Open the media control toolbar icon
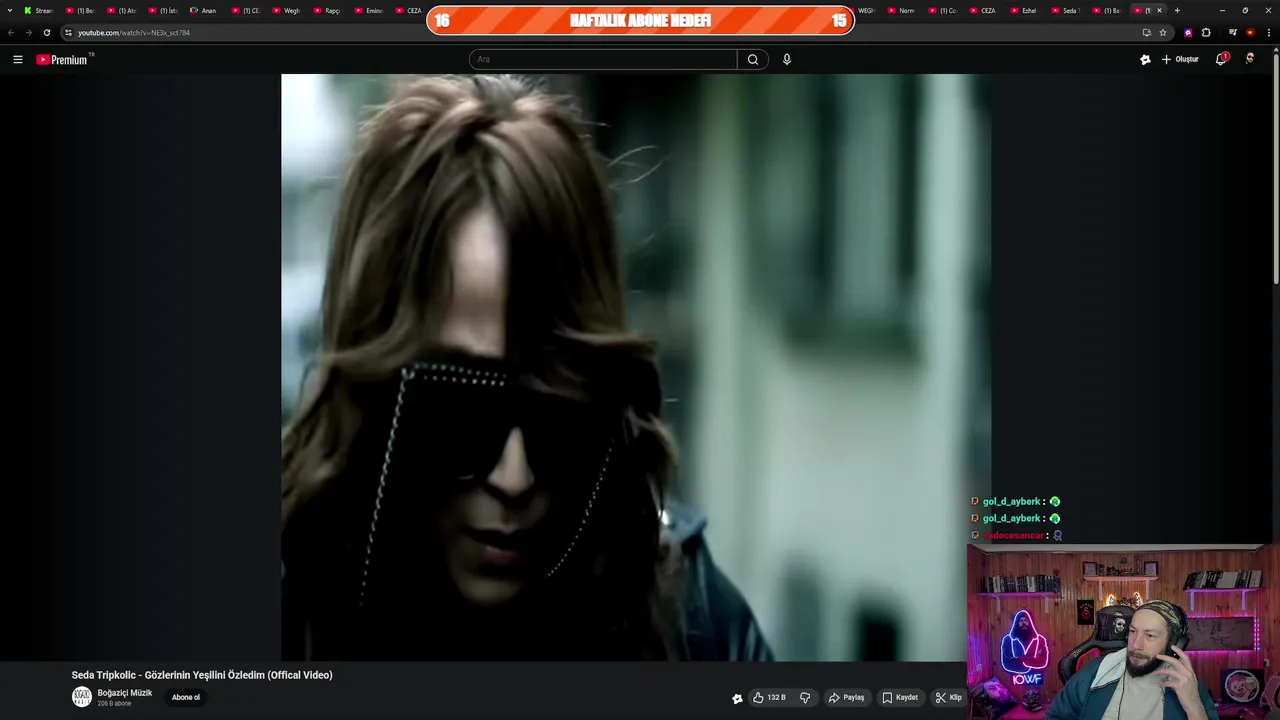The height and width of the screenshot is (720, 1280). pos(1233,32)
